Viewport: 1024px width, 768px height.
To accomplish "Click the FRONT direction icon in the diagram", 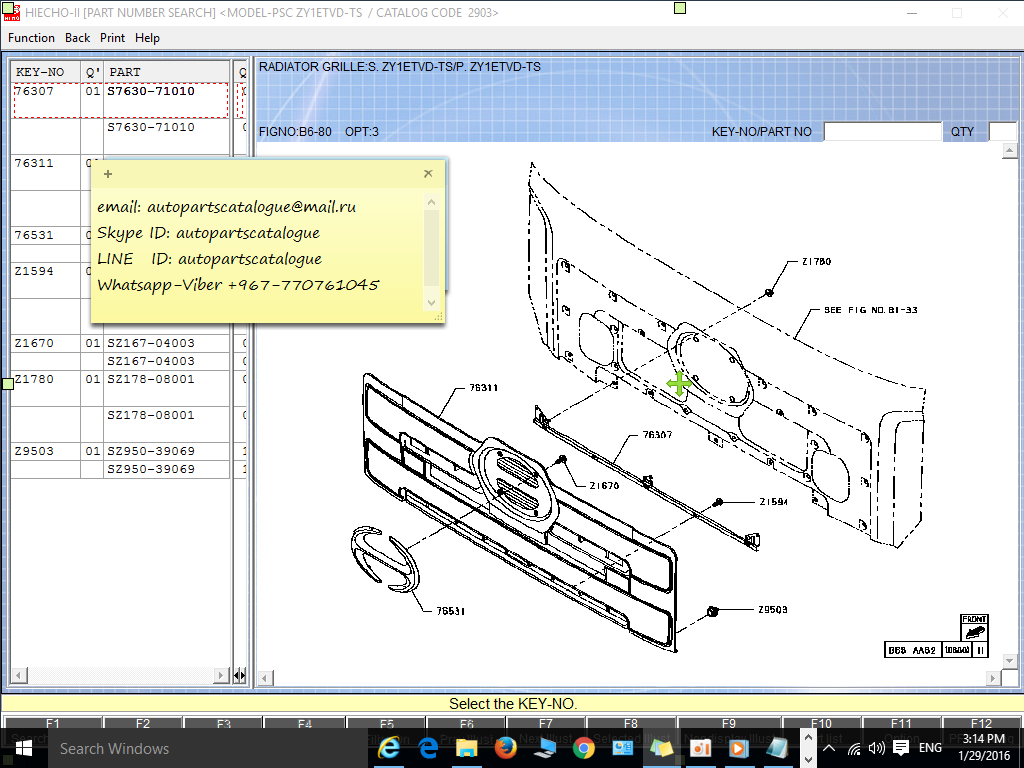I will pyautogui.click(x=974, y=628).
